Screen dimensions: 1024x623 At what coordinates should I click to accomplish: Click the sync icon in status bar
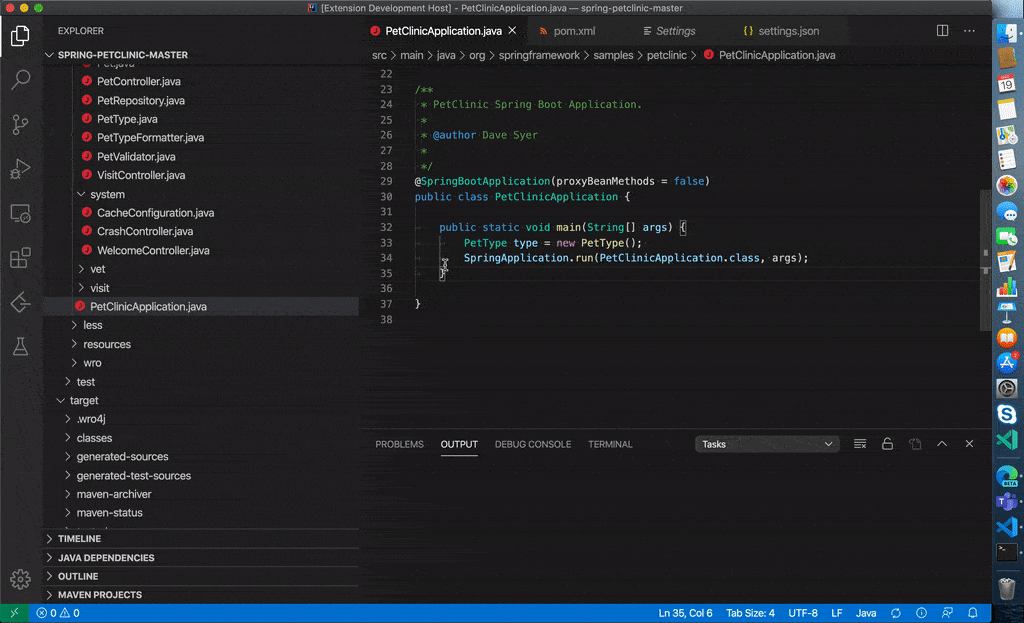pos(896,613)
